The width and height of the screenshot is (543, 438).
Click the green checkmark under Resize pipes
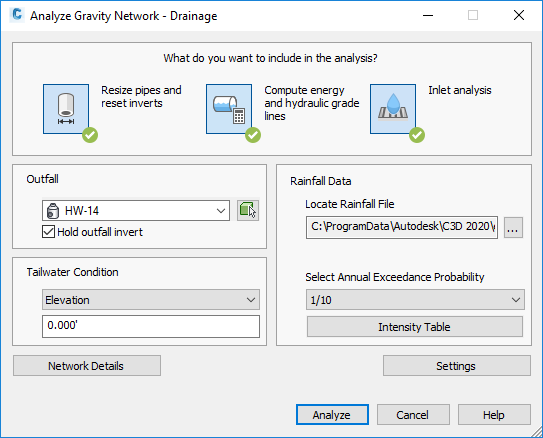[x=90, y=135]
